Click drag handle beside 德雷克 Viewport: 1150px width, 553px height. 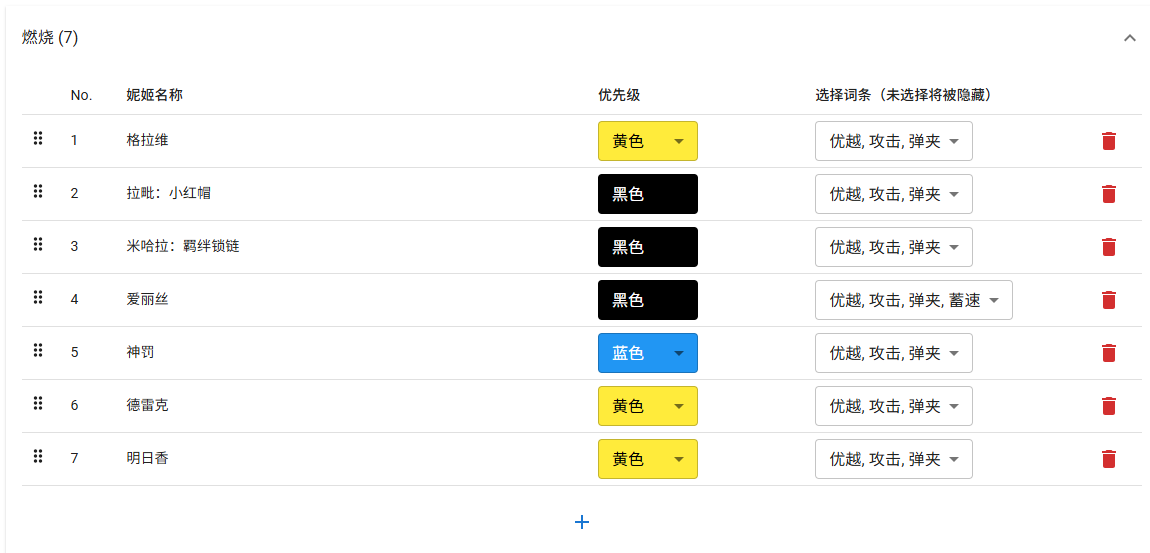pyautogui.click(x=38, y=403)
